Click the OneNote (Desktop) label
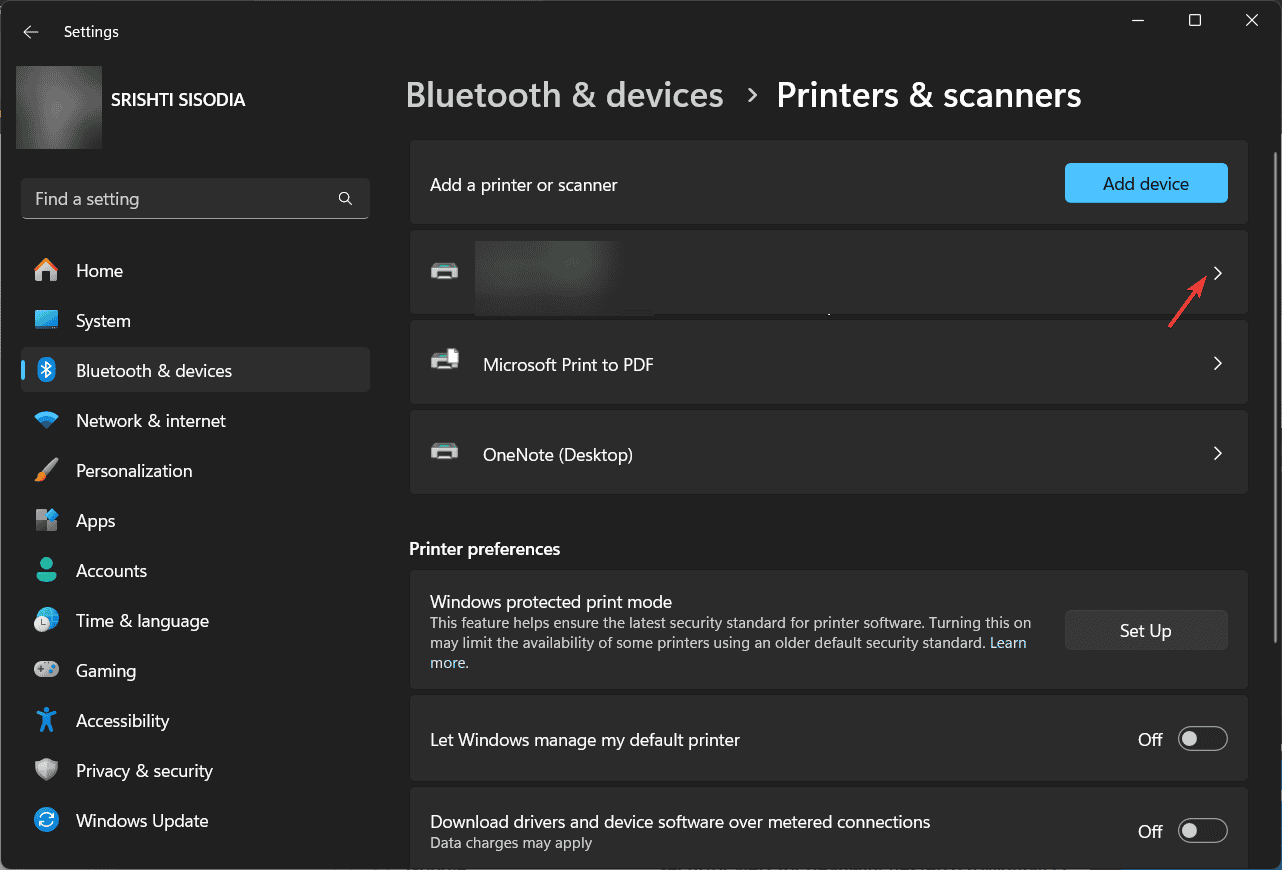Viewport: 1282px width, 870px height. pyautogui.click(x=558, y=455)
